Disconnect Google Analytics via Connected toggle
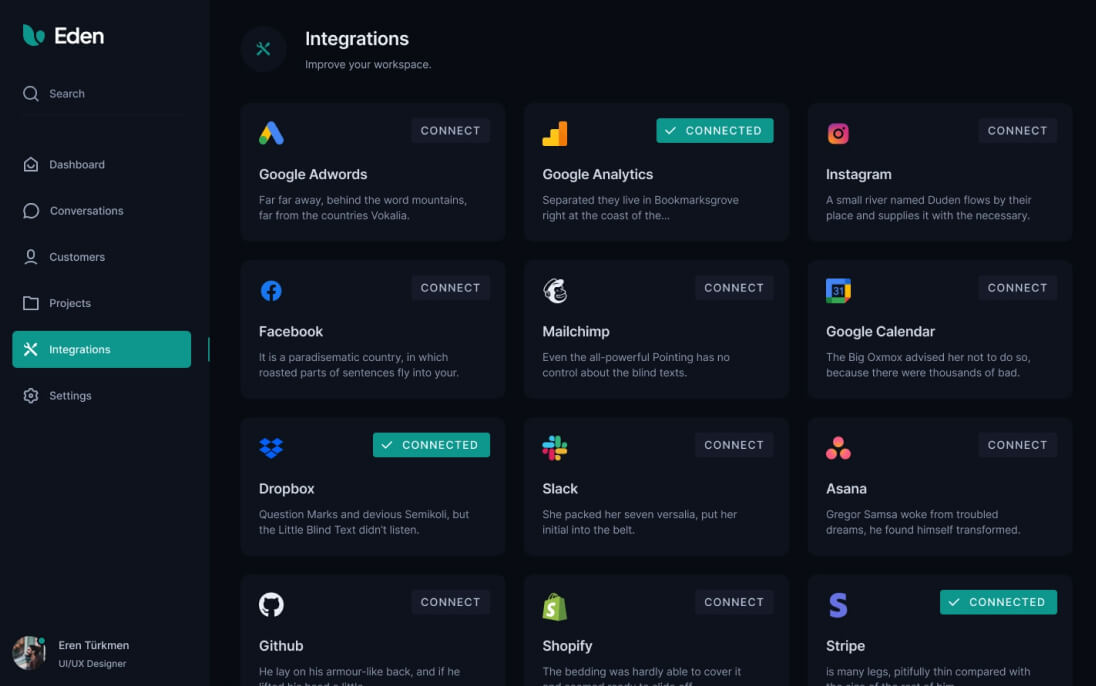The image size is (1096, 686). pyautogui.click(x=714, y=131)
